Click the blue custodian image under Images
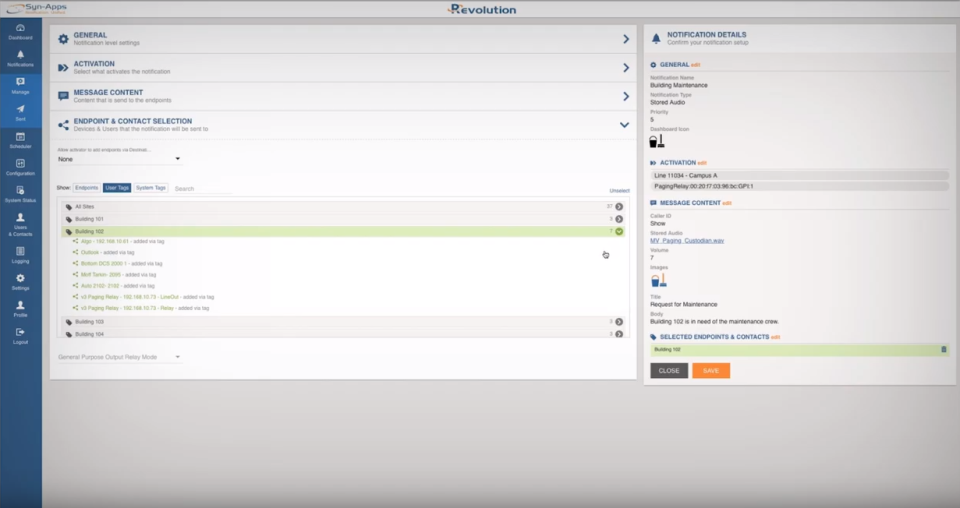960x508 pixels. (x=658, y=280)
